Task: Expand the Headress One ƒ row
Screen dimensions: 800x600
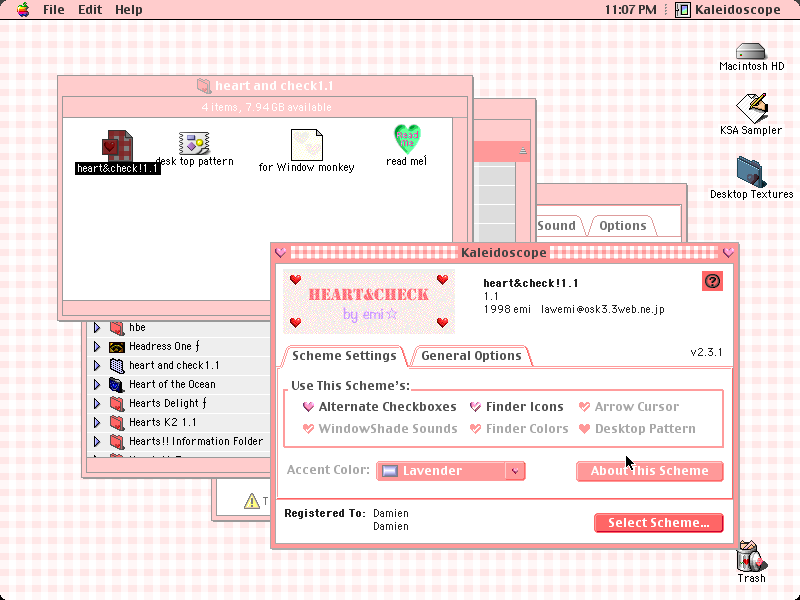Action: 97,347
